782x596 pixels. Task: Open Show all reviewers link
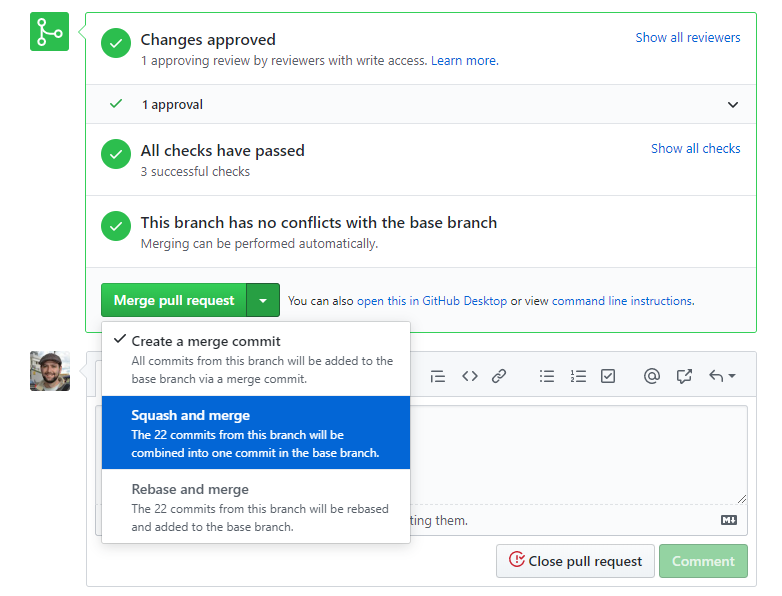(x=688, y=37)
